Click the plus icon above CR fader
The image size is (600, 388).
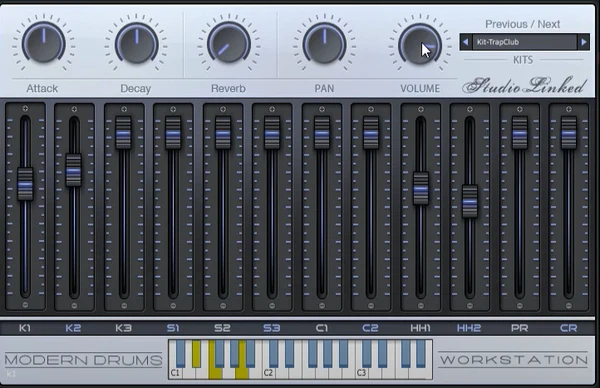point(569,109)
